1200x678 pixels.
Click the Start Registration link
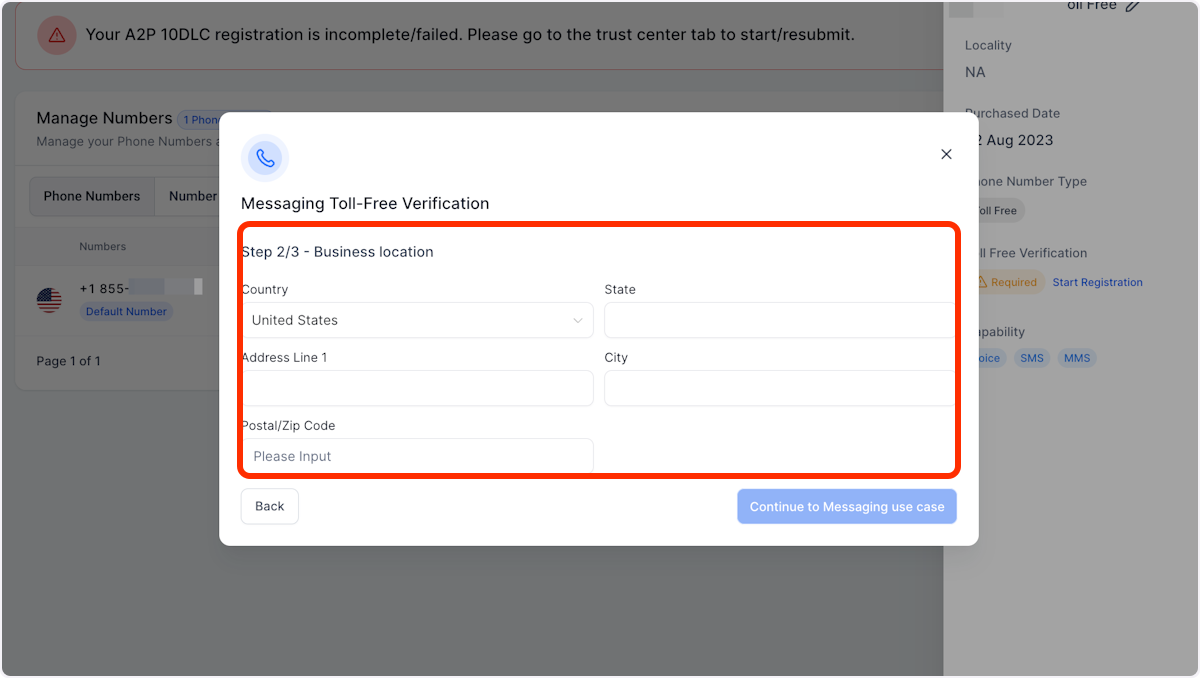pyautogui.click(x=1097, y=282)
